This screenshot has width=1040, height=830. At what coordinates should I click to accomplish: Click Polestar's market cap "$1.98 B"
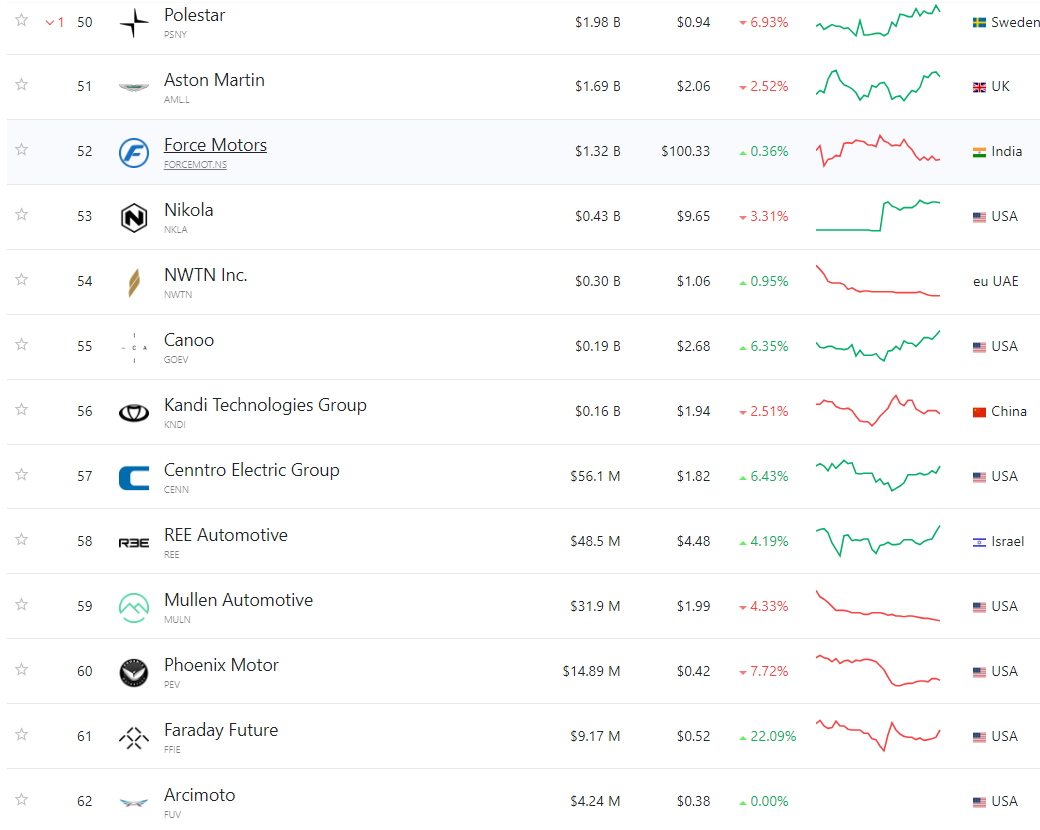598,23
